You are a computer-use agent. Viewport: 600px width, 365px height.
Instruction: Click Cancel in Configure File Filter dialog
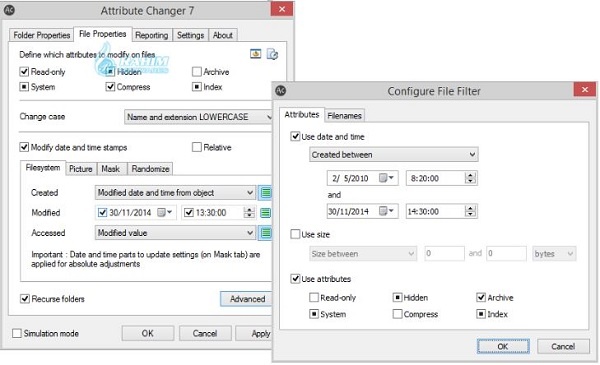[x=563, y=346]
